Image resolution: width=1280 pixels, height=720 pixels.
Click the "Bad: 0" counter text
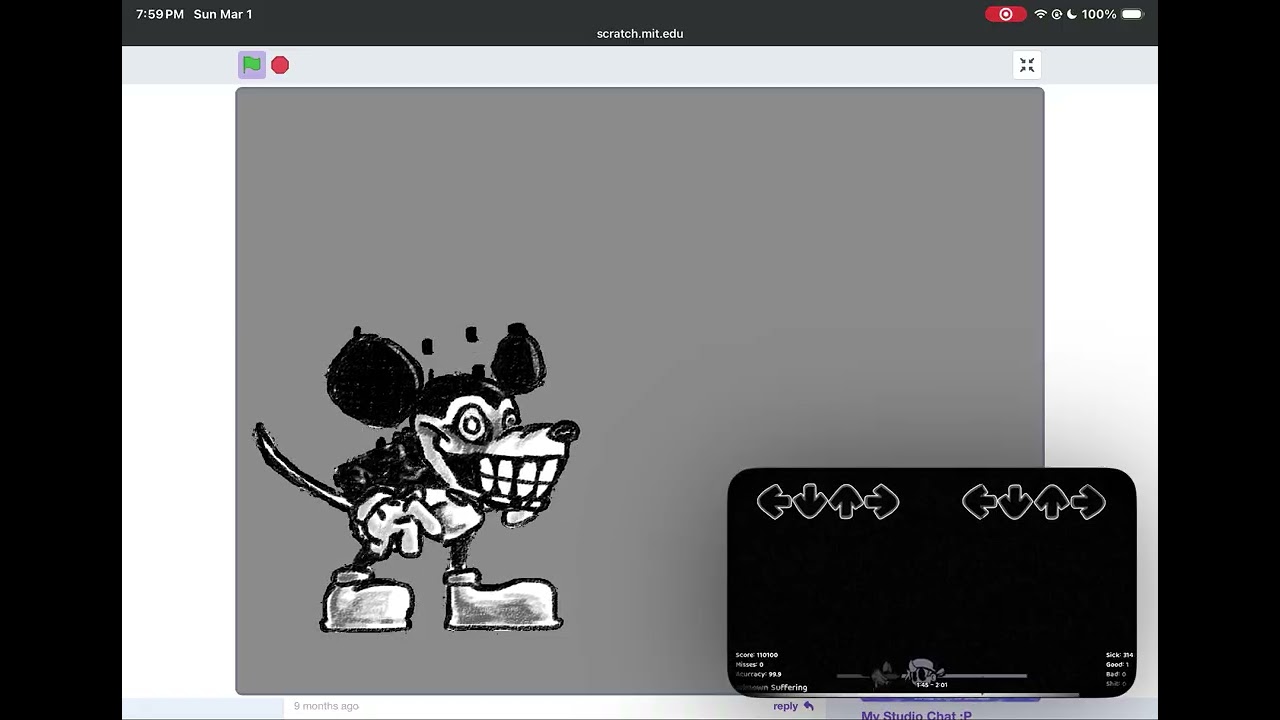(1116, 674)
